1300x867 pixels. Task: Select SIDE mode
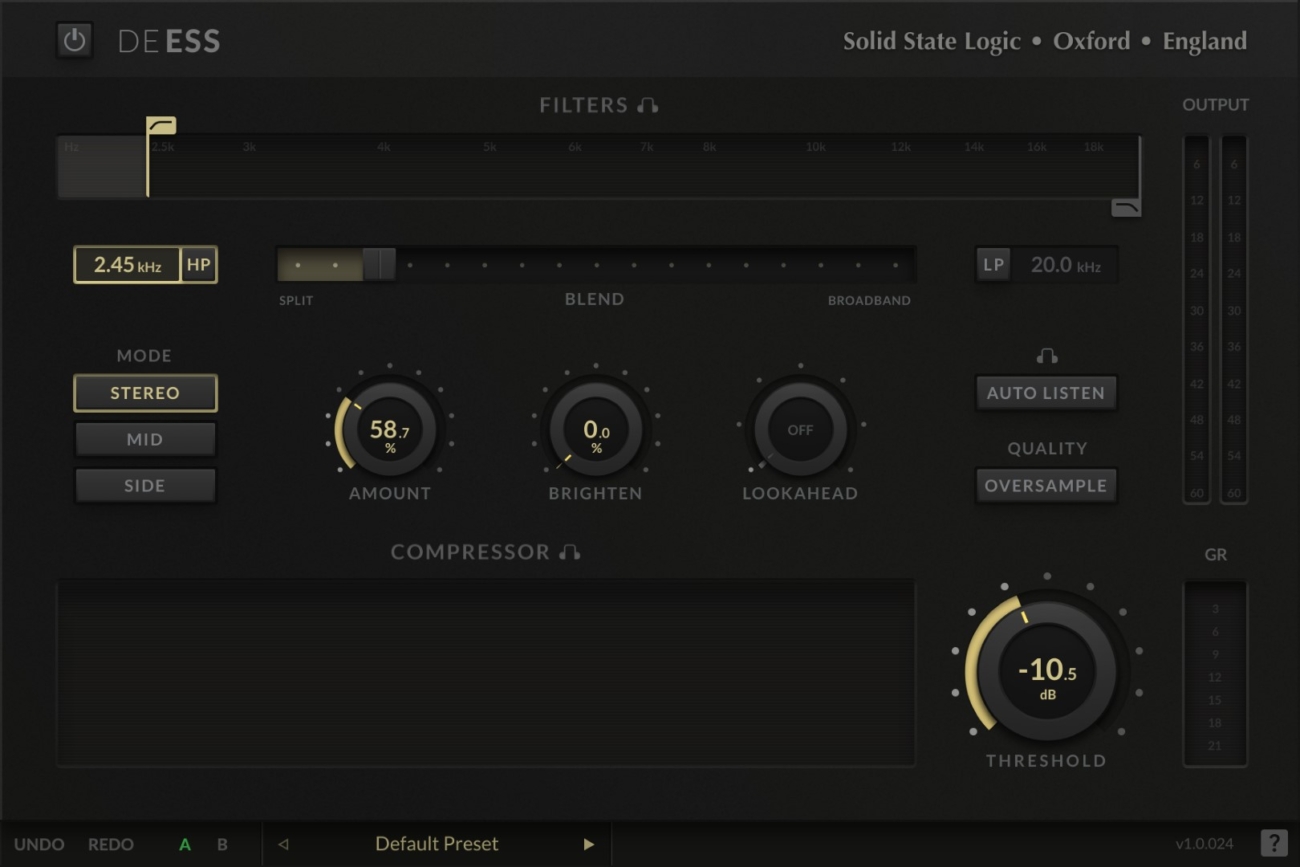[x=145, y=485]
